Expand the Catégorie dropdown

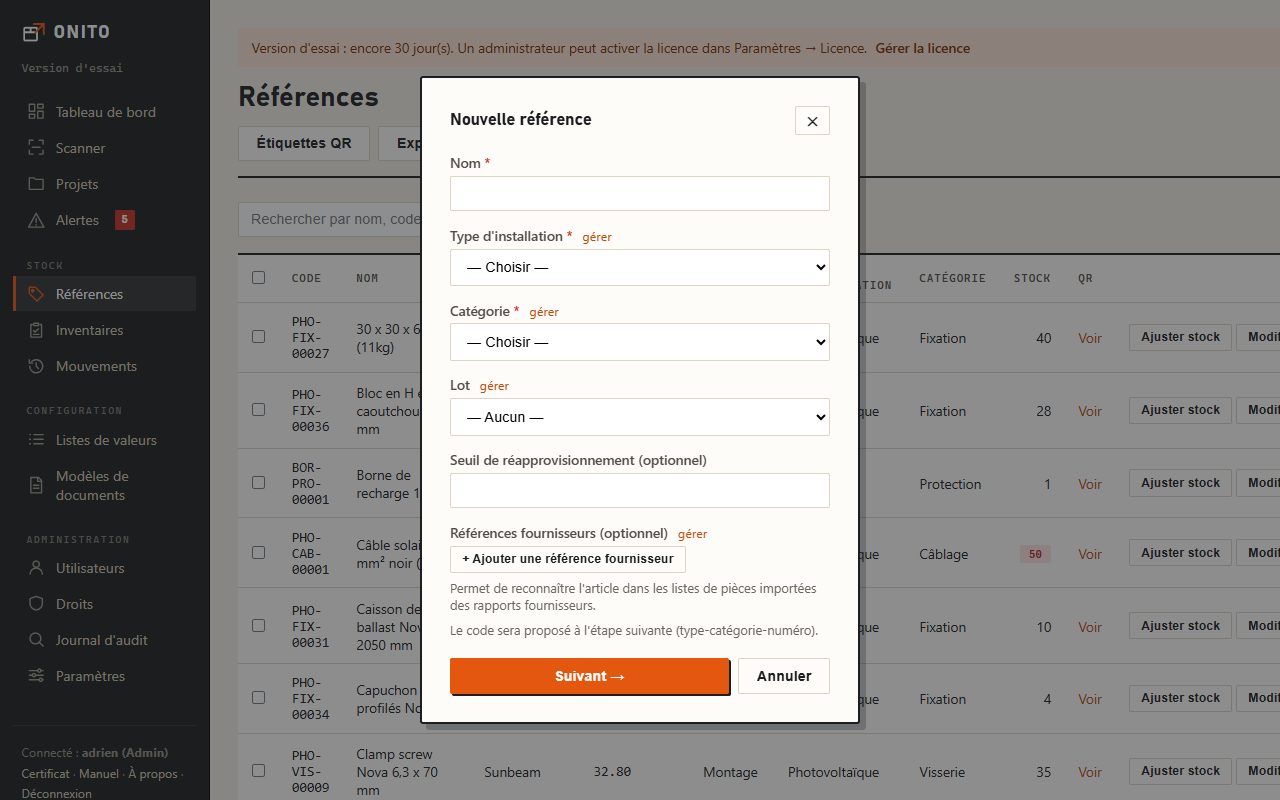tap(640, 342)
